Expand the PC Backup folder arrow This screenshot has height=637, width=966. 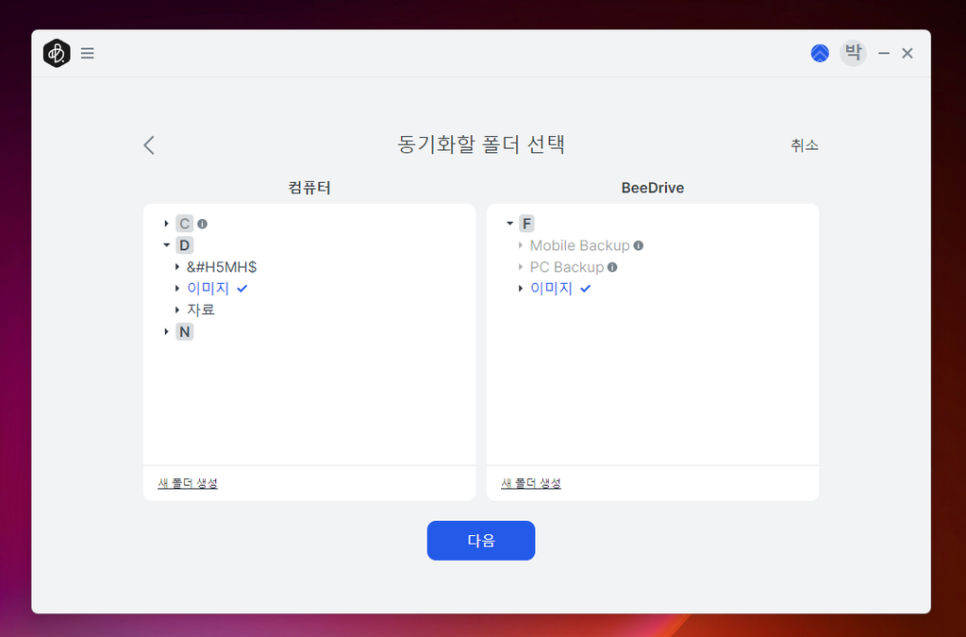[x=520, y=267]
